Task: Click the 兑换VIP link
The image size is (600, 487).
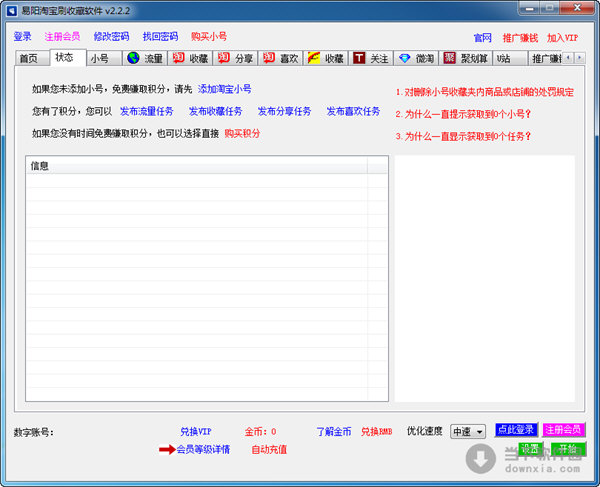Action: pos(196,432)
